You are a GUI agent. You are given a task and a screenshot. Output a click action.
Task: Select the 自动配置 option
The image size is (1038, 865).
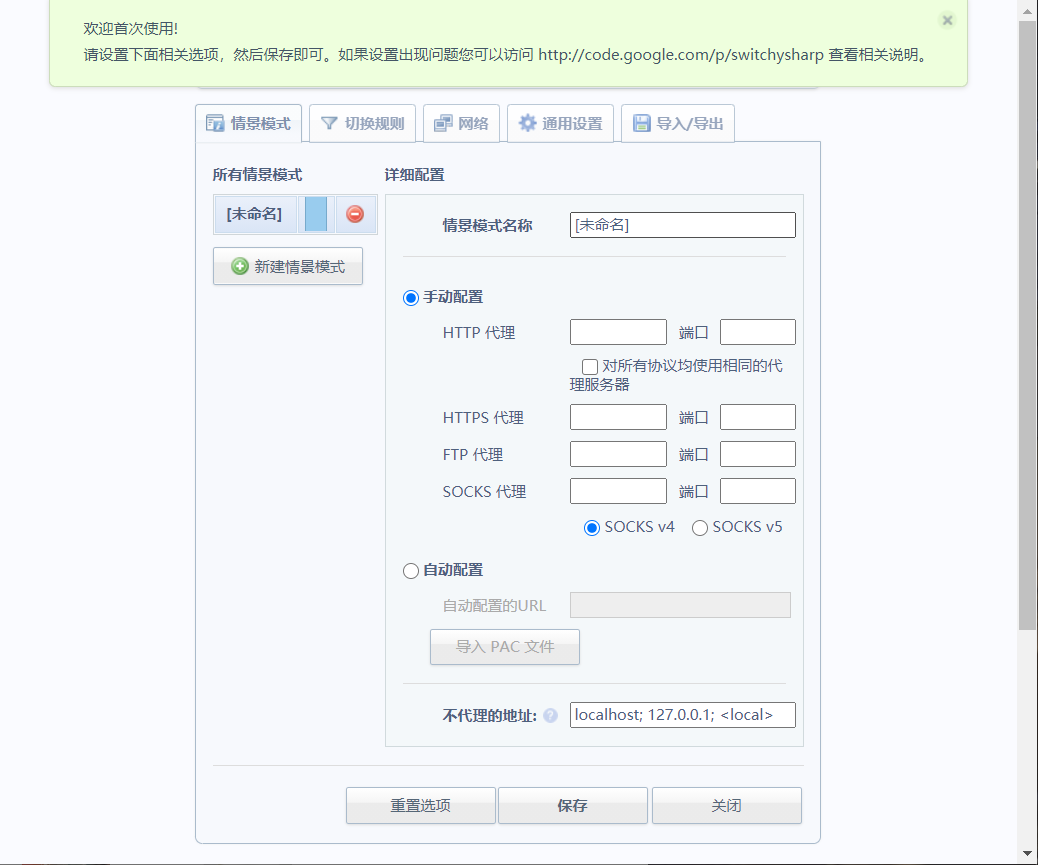[x=411, y=570]
